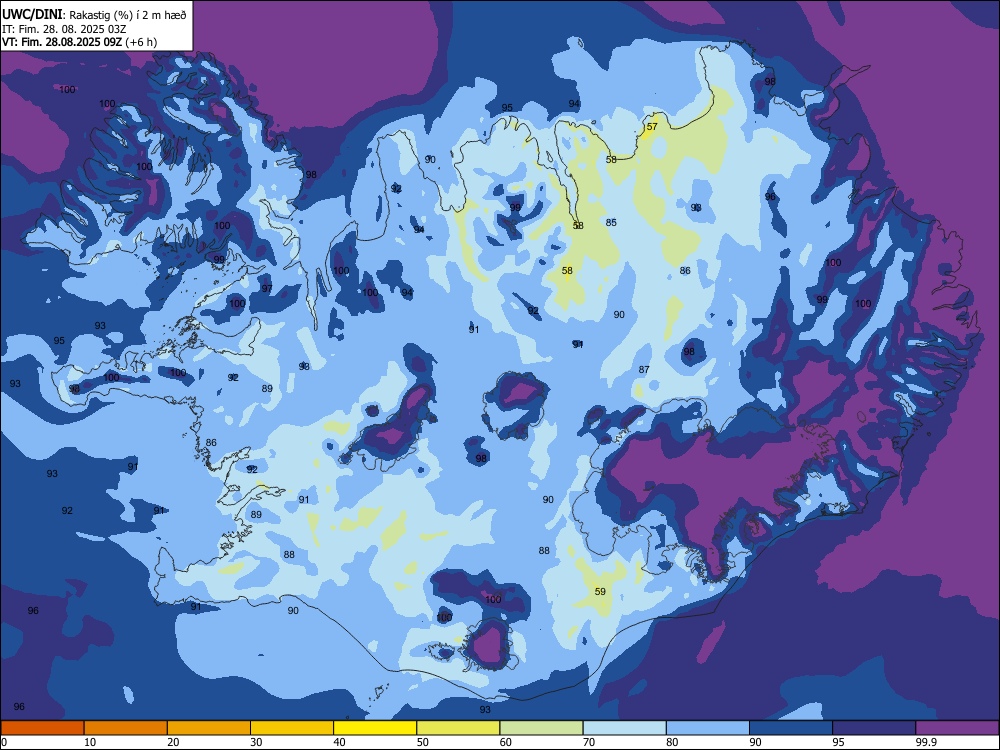Click the '87' humidity value on the map

tap(644, 370)
